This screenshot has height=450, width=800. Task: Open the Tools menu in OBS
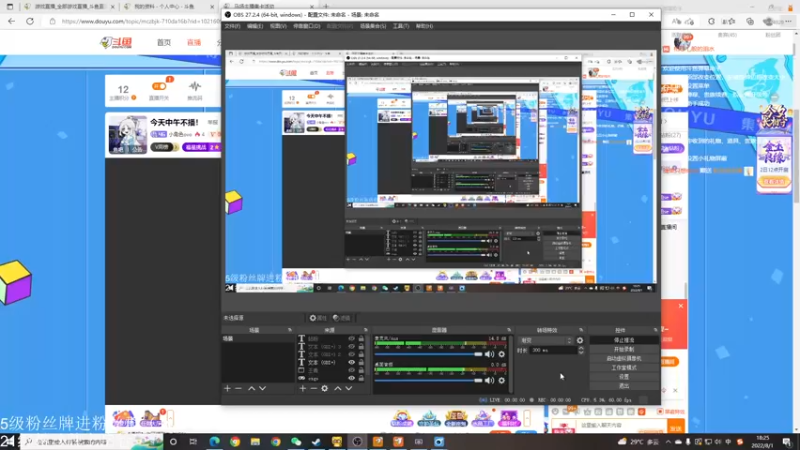tap(401, 26)
